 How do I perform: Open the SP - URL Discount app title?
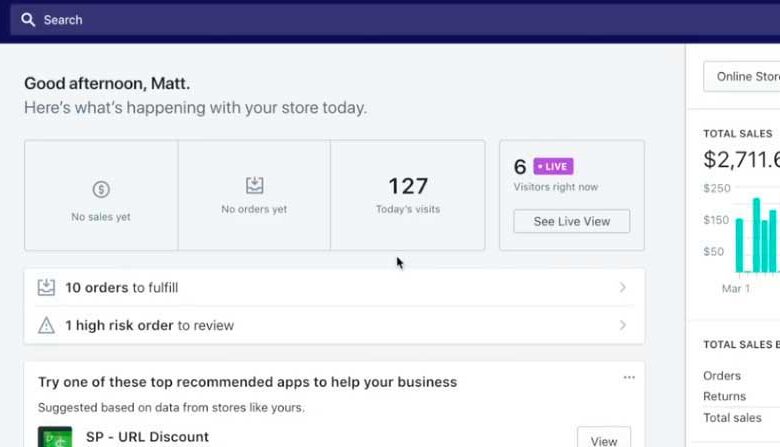[x=146, y=437]
